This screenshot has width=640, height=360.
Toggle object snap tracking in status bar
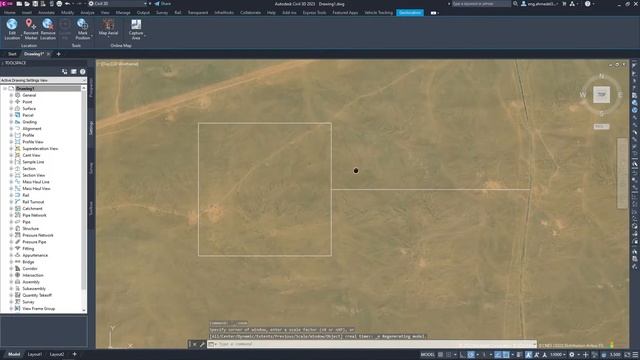pos(498,355)
